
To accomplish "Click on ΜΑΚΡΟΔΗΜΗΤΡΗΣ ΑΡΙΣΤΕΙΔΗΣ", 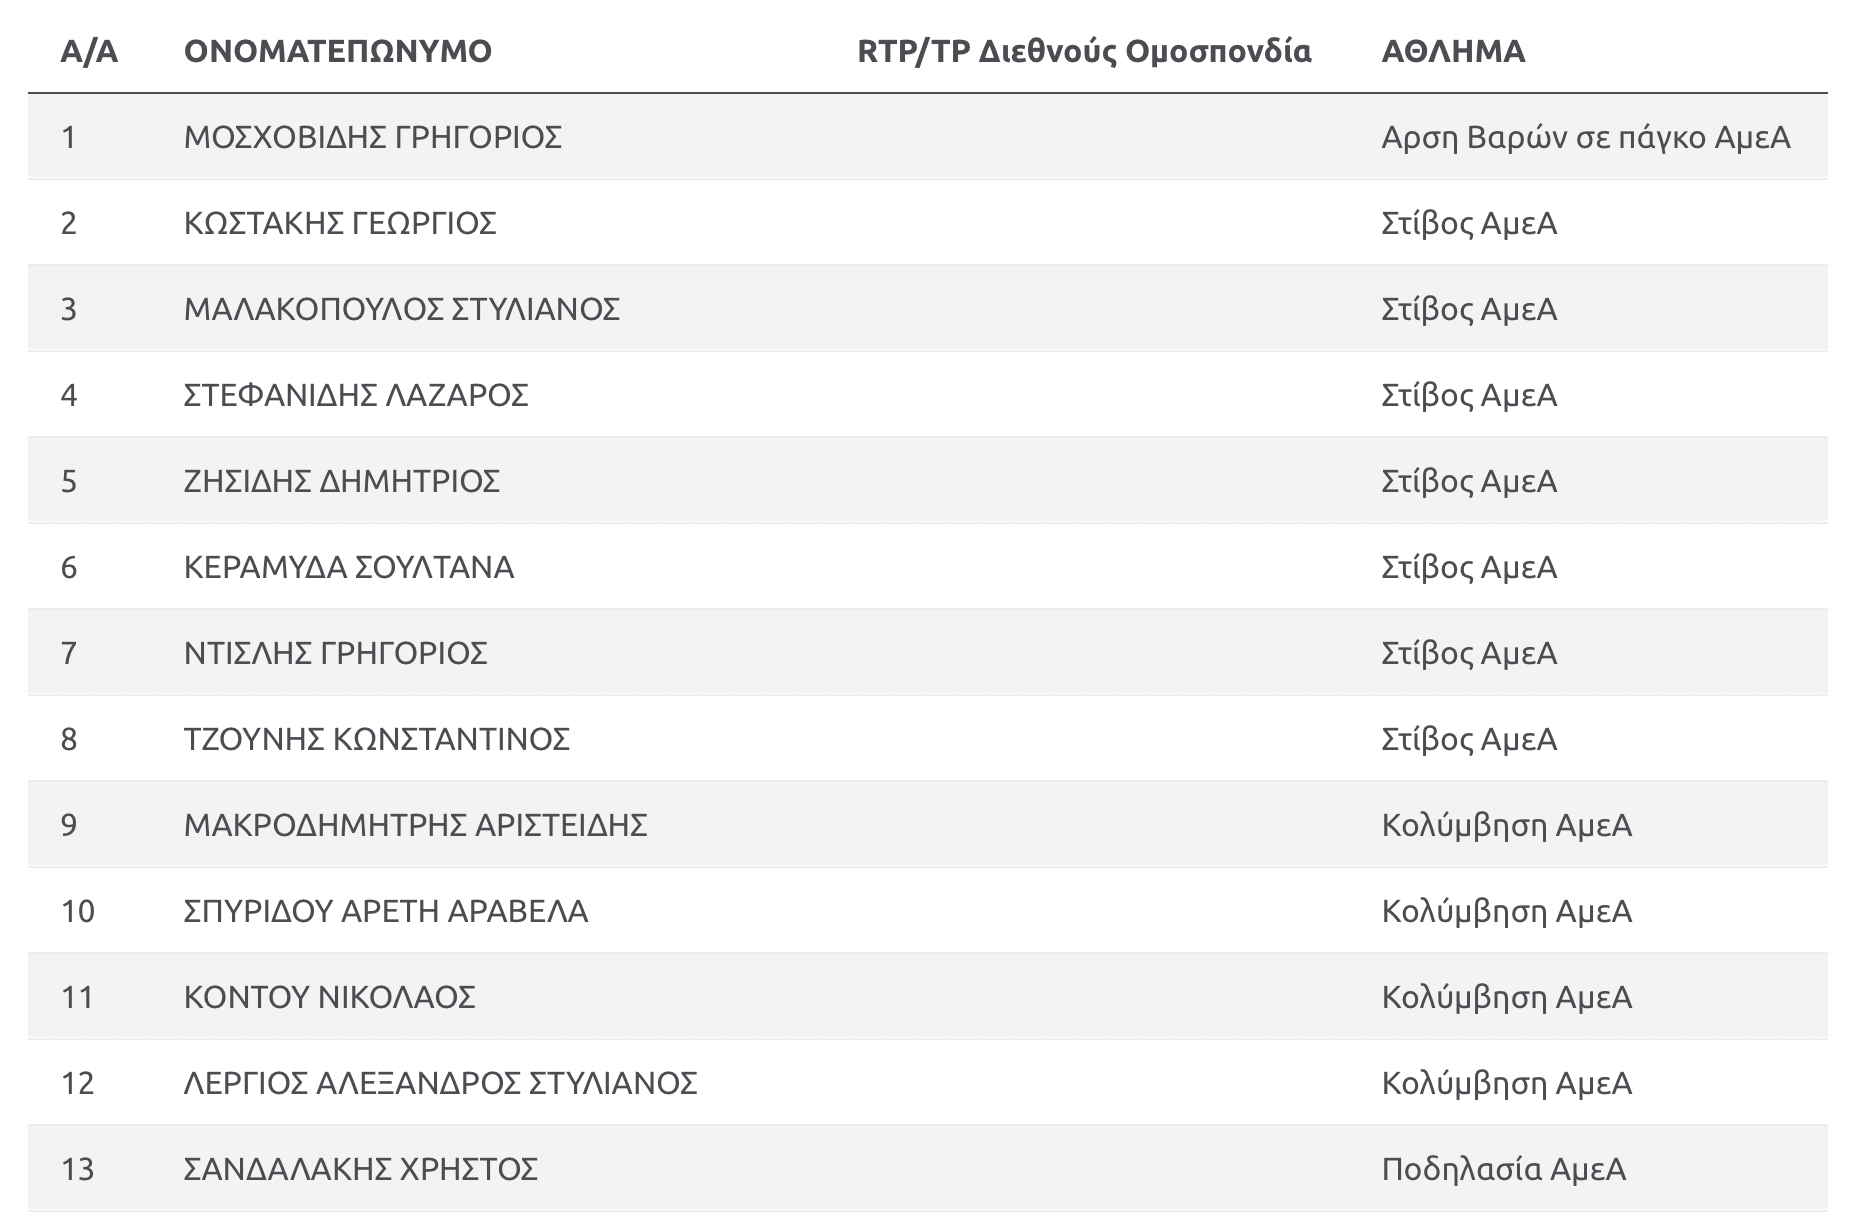I will click(416, 825).
